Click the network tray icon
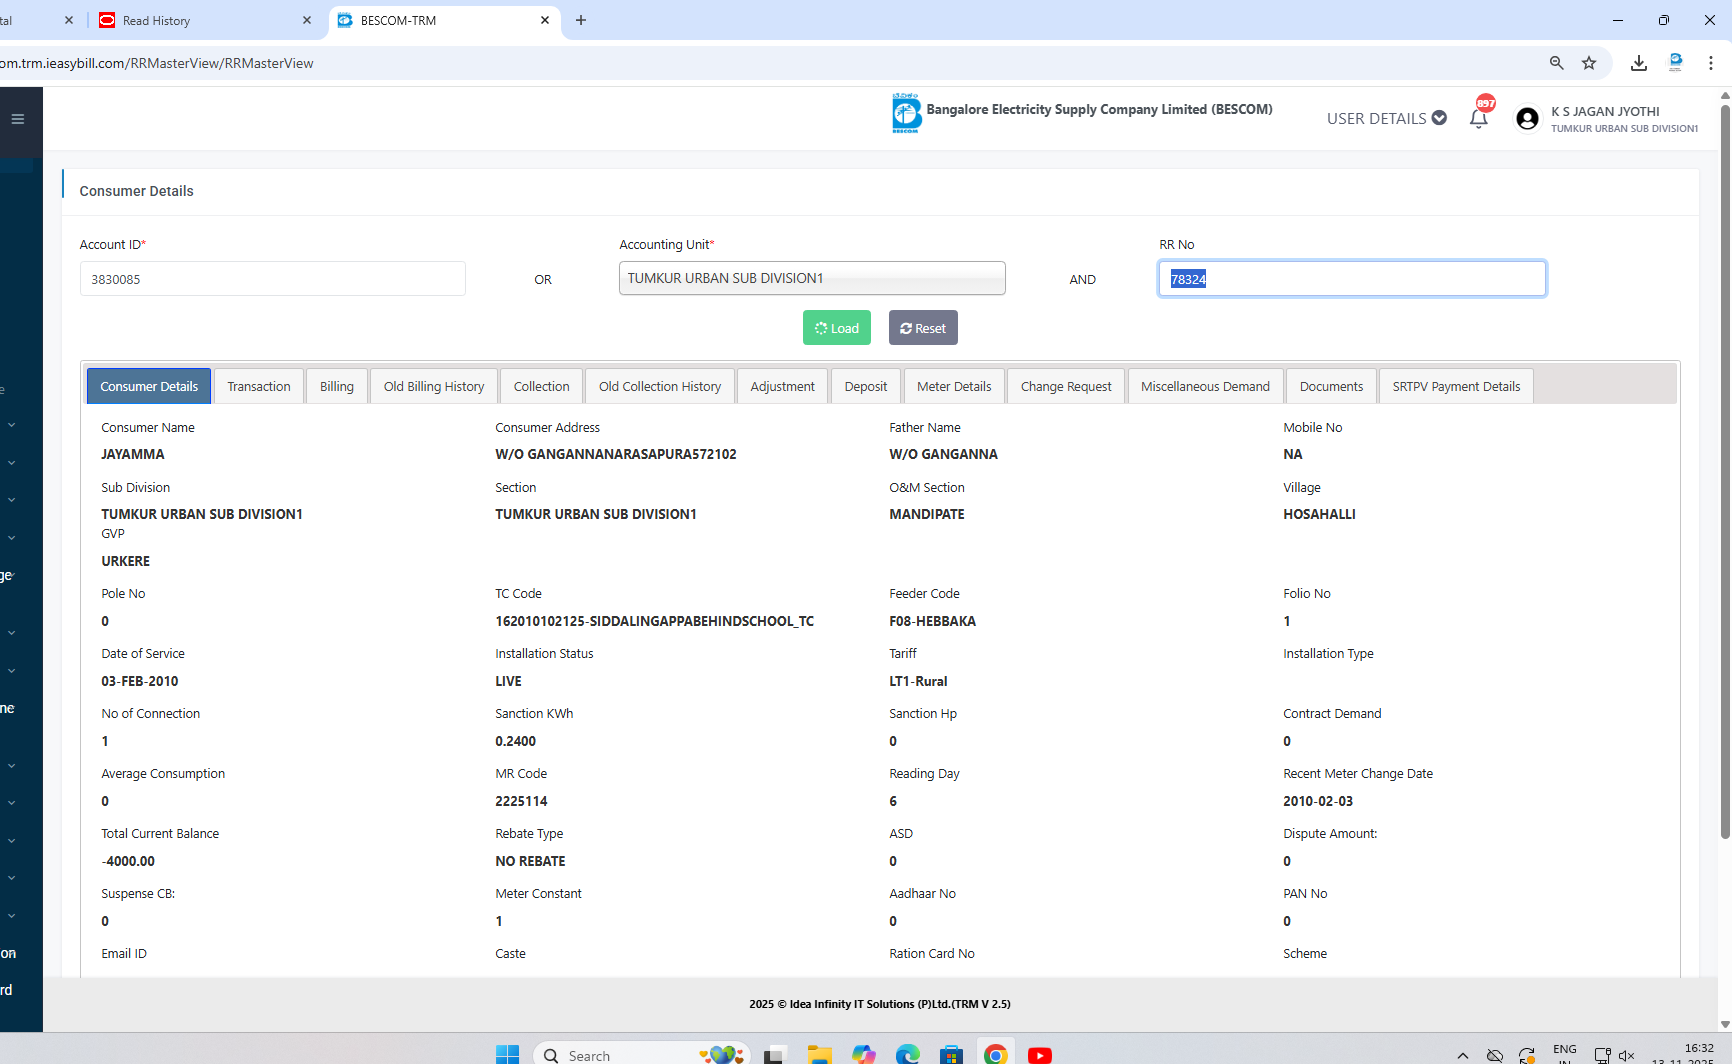The width and height of the screenshot is (1732, 1064). 1602,1056
